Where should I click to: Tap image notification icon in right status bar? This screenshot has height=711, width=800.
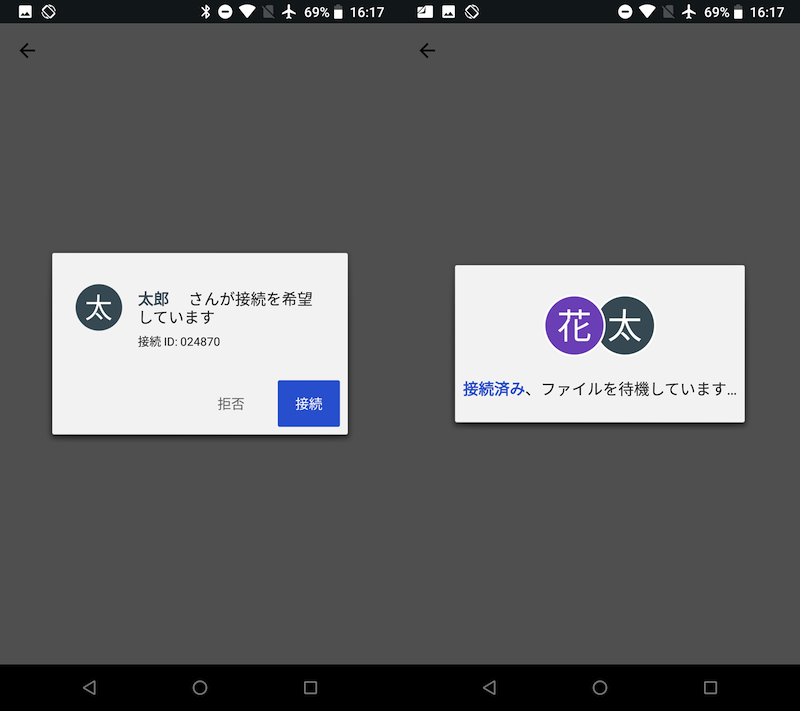[448, 12]
